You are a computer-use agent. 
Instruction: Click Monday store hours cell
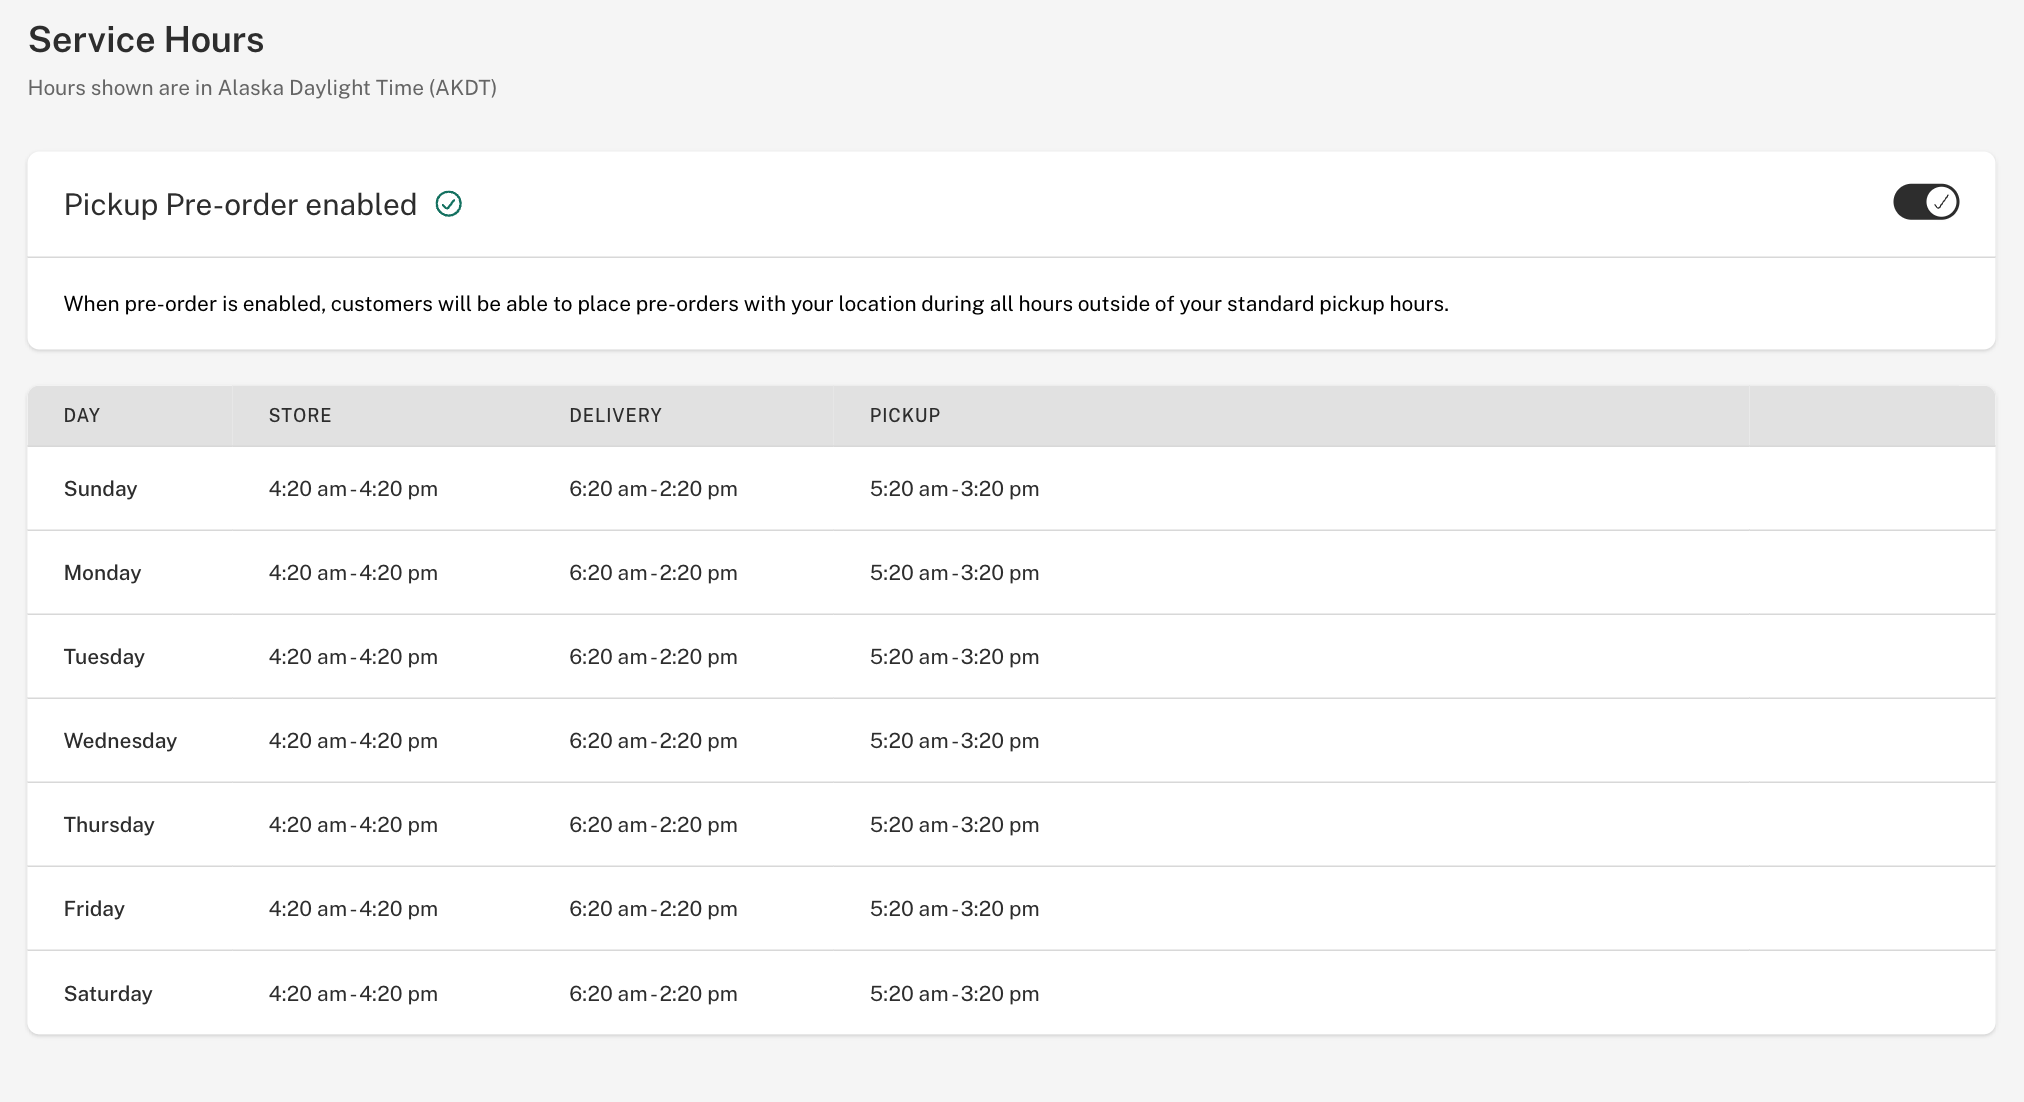(353, 573)
